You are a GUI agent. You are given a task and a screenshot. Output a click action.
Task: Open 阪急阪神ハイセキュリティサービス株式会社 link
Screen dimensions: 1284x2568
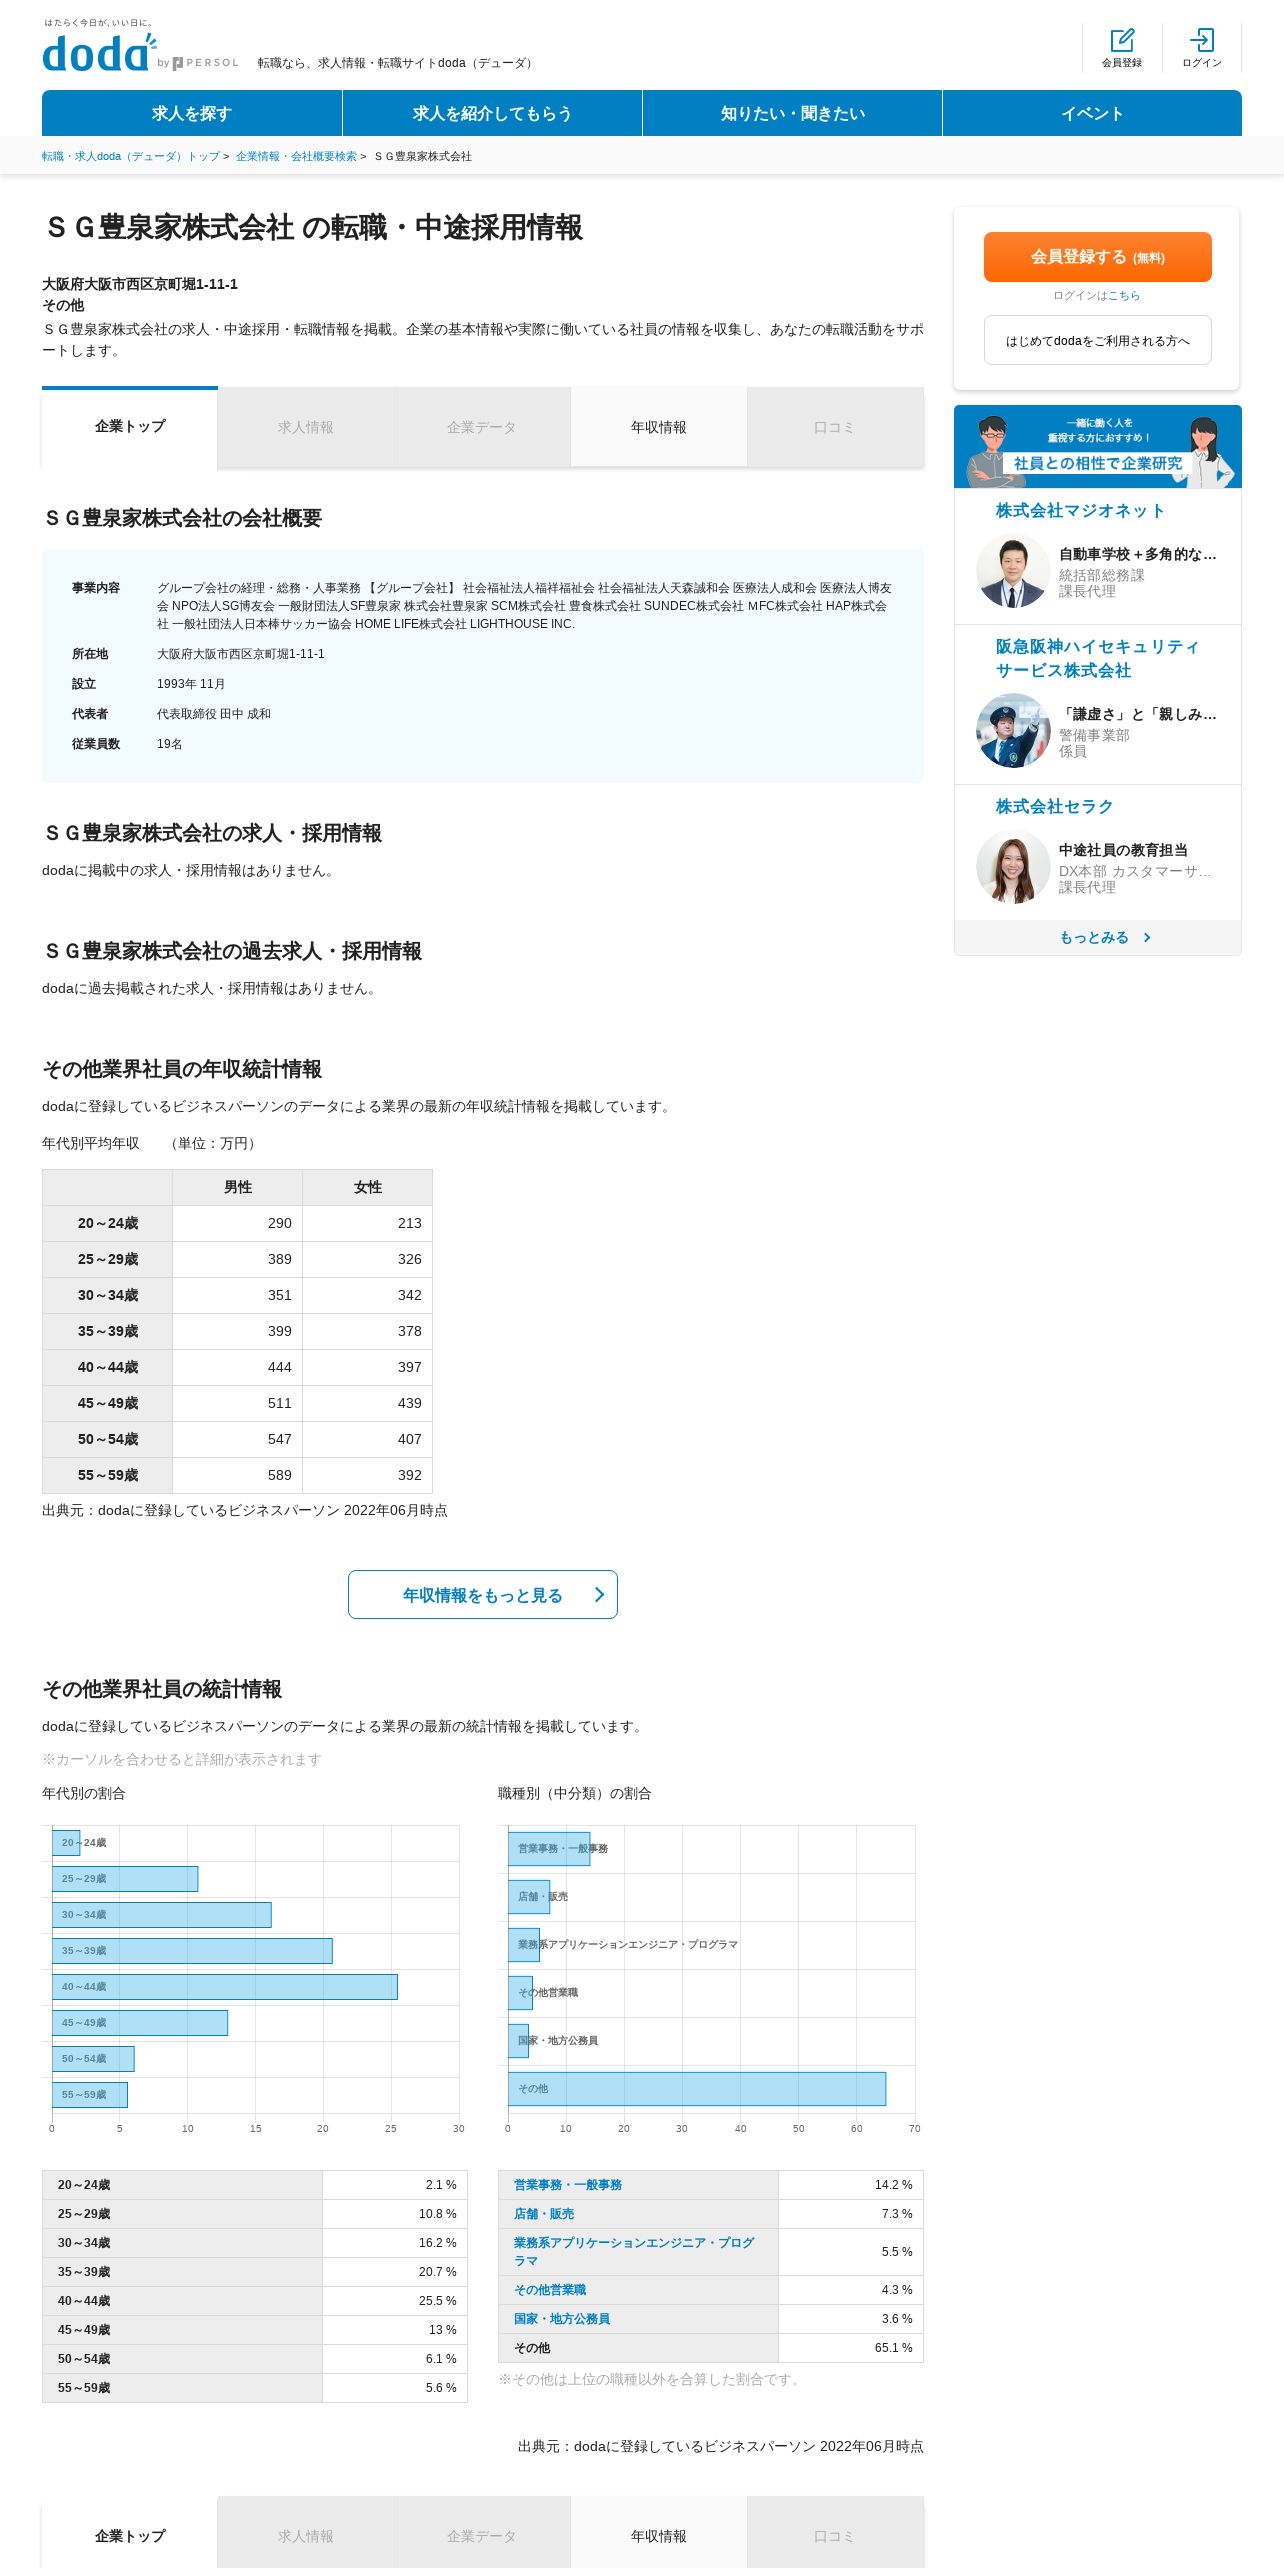1097,659
